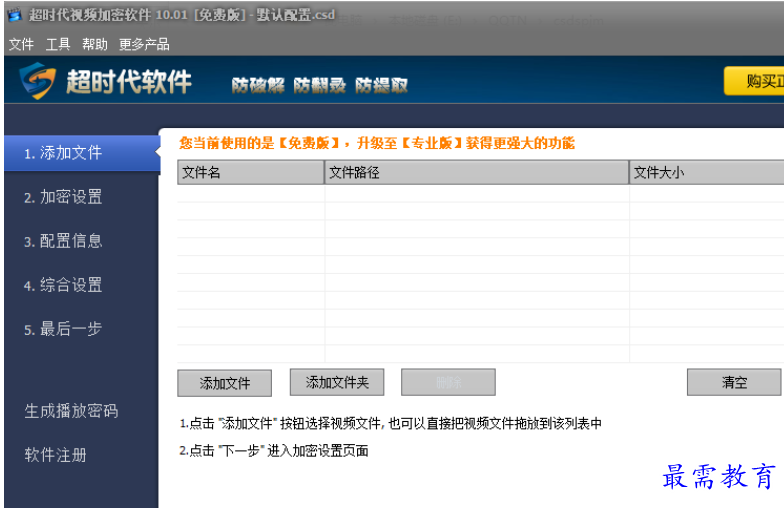This screenshot has height=508, width=784.
Task: Open the 帮助 menu
Action: tap(95, 44)
